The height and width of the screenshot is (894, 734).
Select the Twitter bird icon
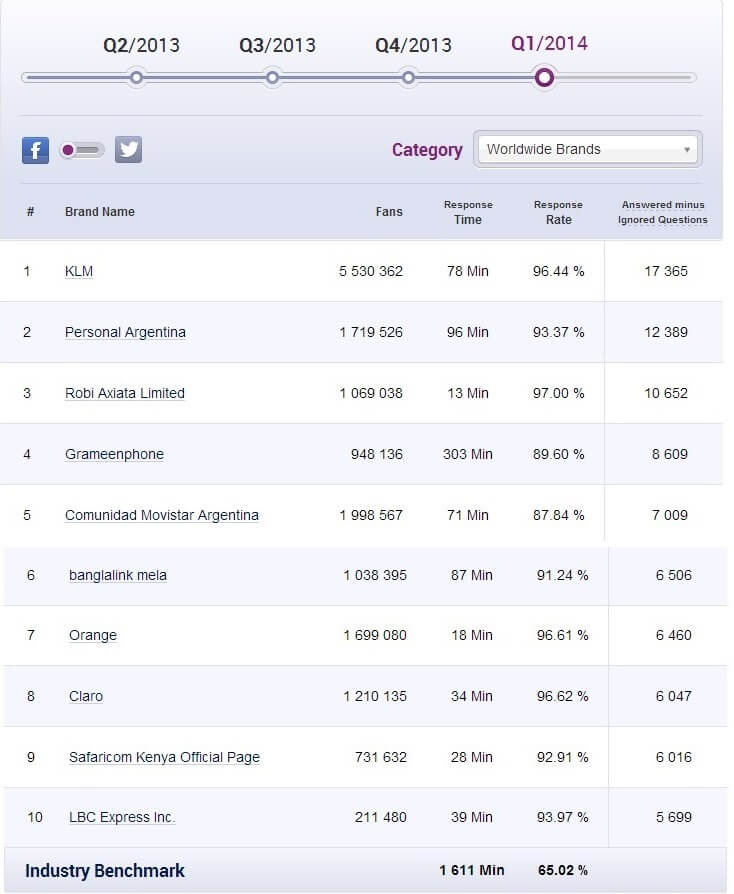point(128,149)
